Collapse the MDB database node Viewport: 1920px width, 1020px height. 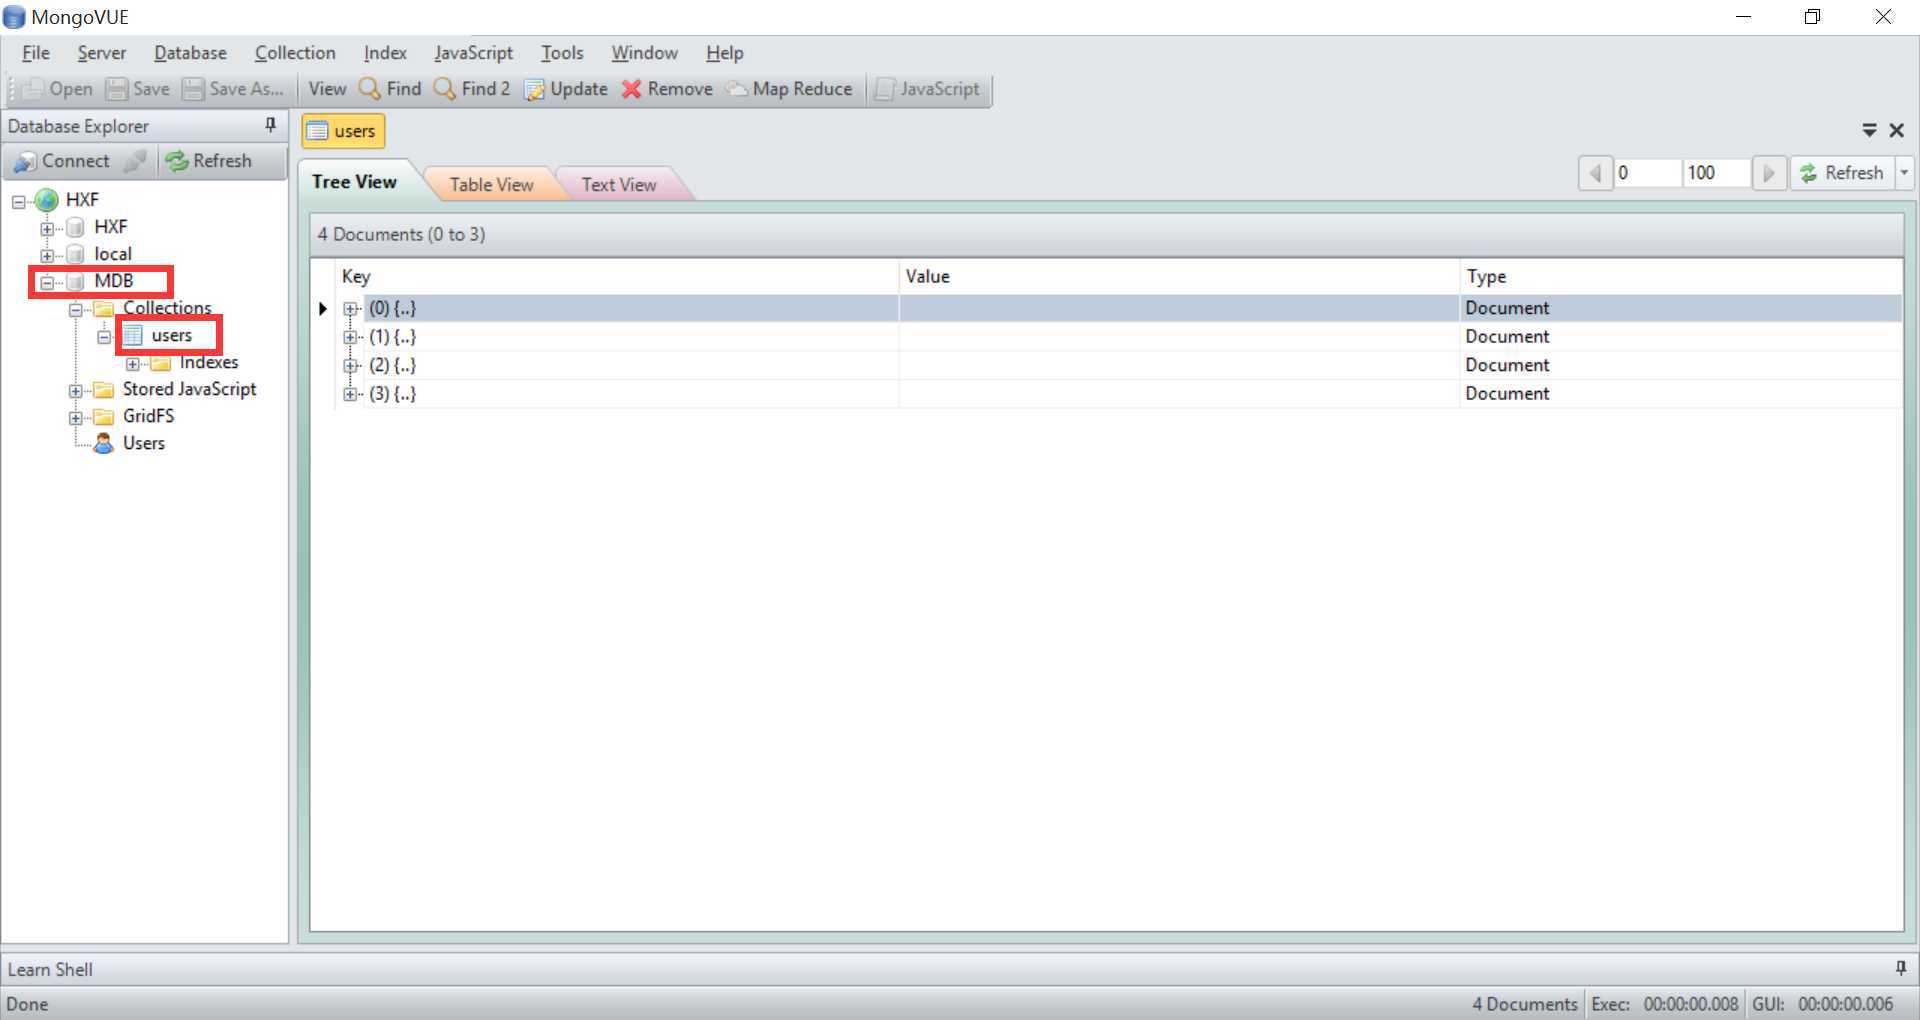(47, 282)
